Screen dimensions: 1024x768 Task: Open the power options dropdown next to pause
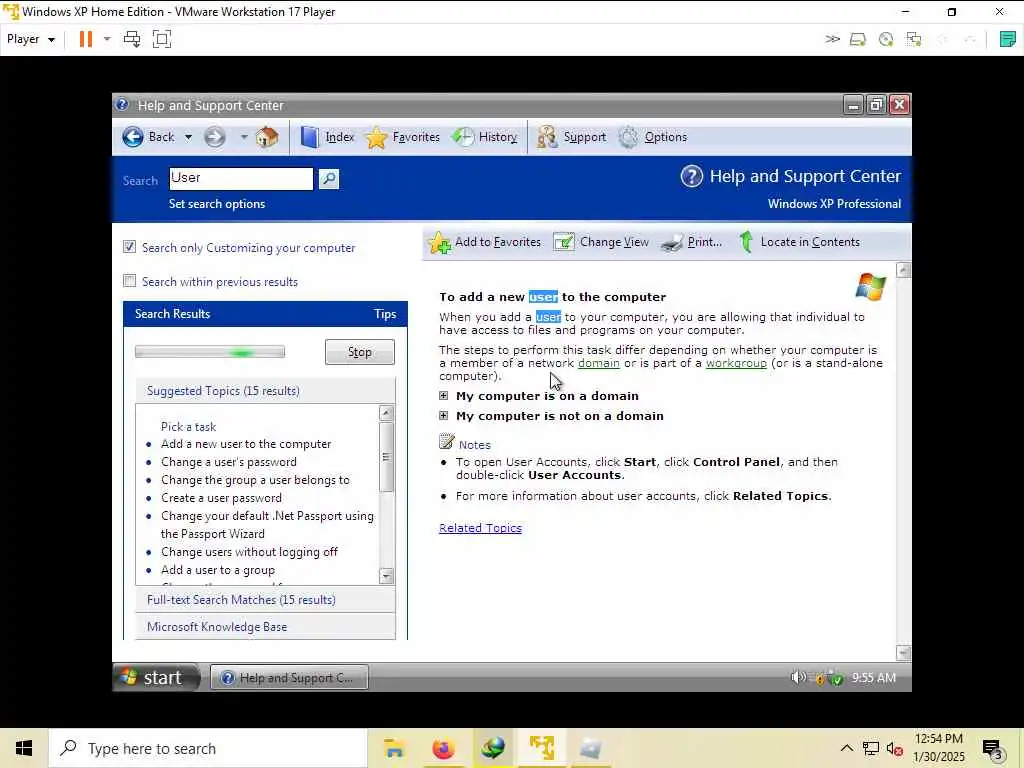[107, 39]
